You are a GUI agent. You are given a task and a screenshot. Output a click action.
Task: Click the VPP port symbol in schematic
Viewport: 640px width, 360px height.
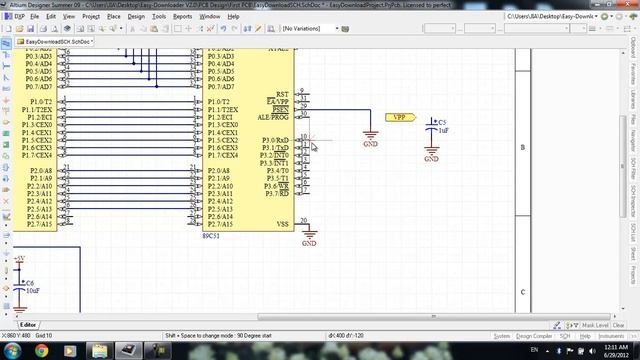[x=400, y=118]
